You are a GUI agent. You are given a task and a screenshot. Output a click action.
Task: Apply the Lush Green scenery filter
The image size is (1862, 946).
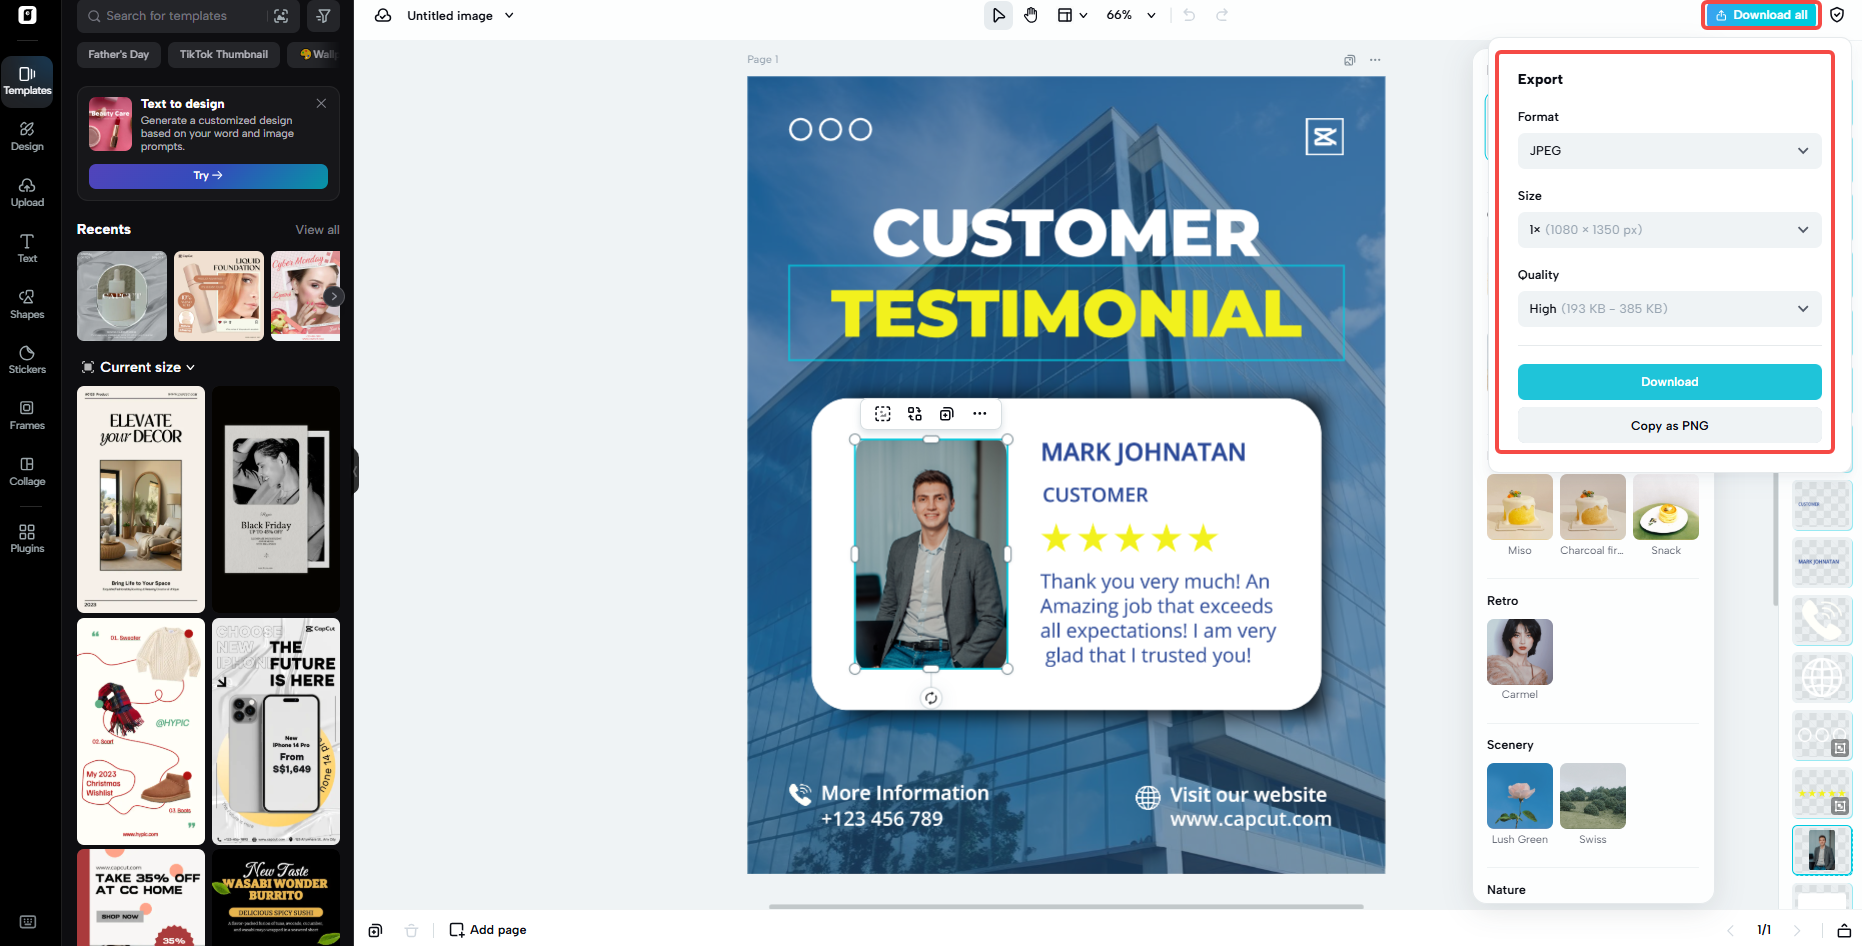pyautogui.click(x=1519, y=796)
